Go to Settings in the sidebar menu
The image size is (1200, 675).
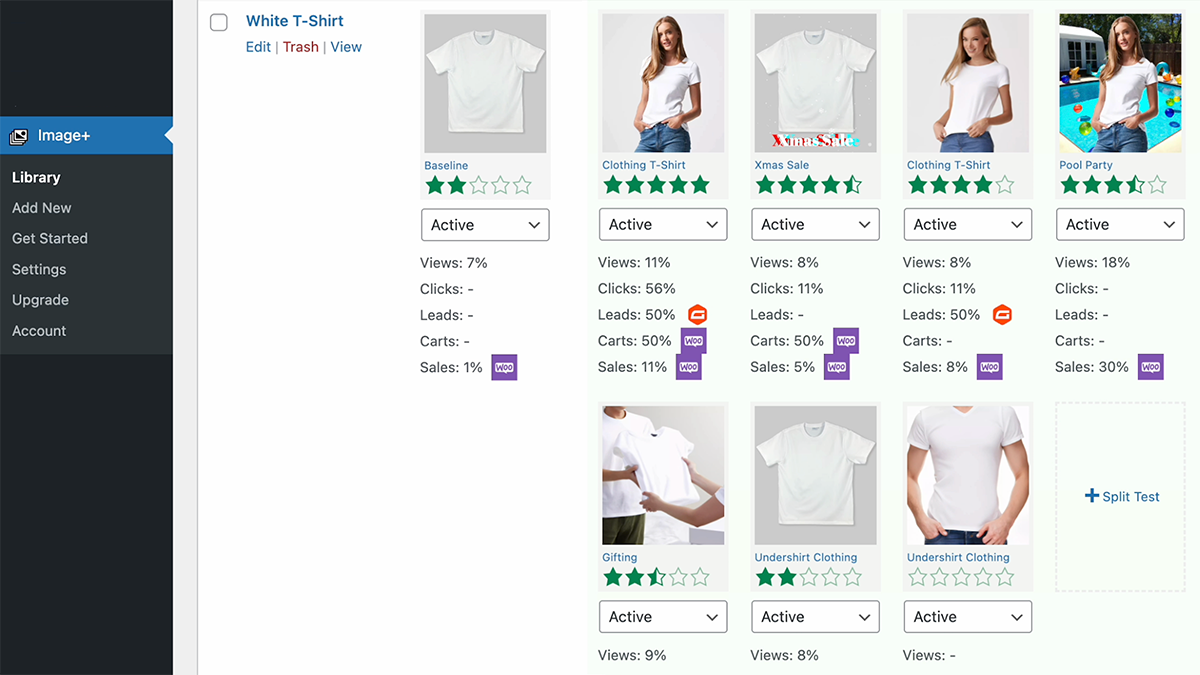[x=39, y=269]
